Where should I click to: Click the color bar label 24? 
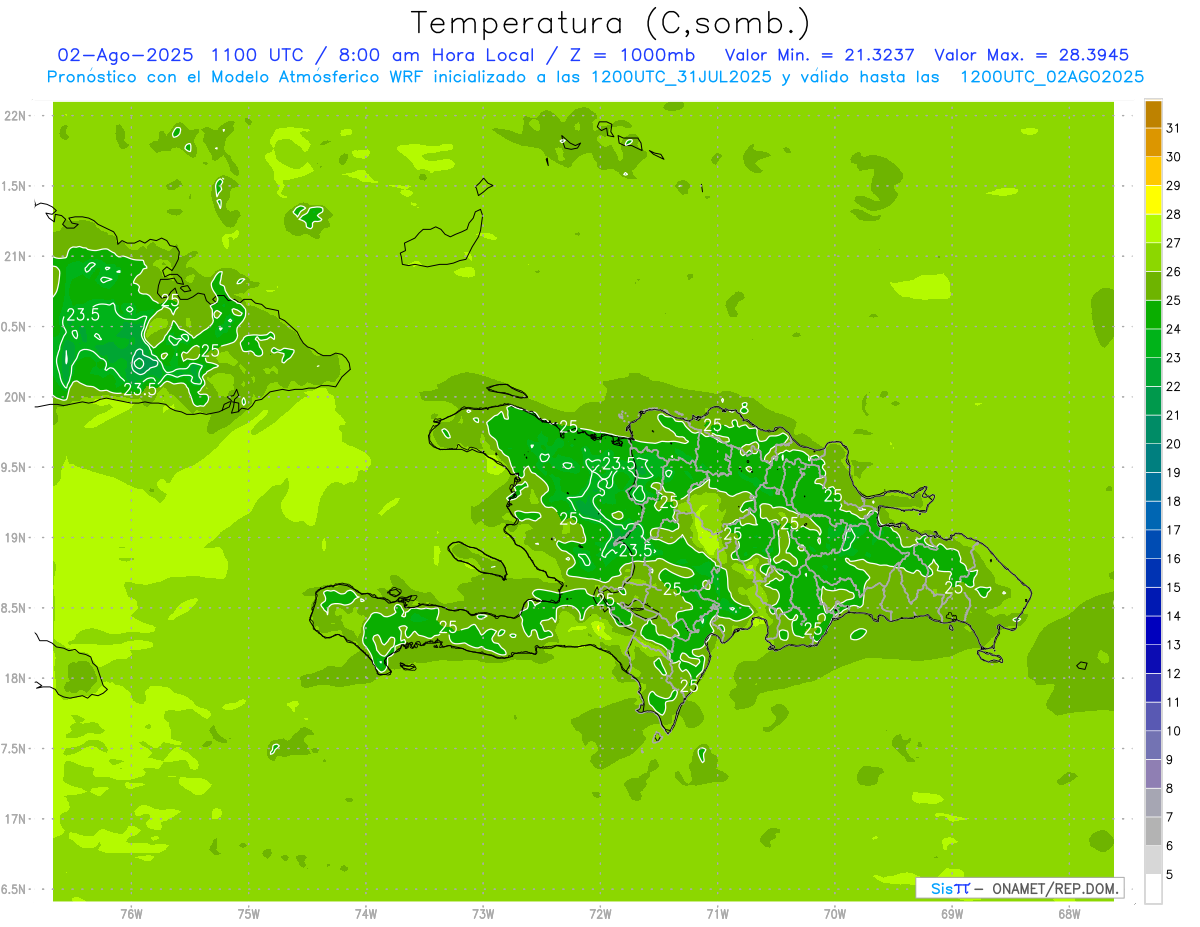[1174, 329]
